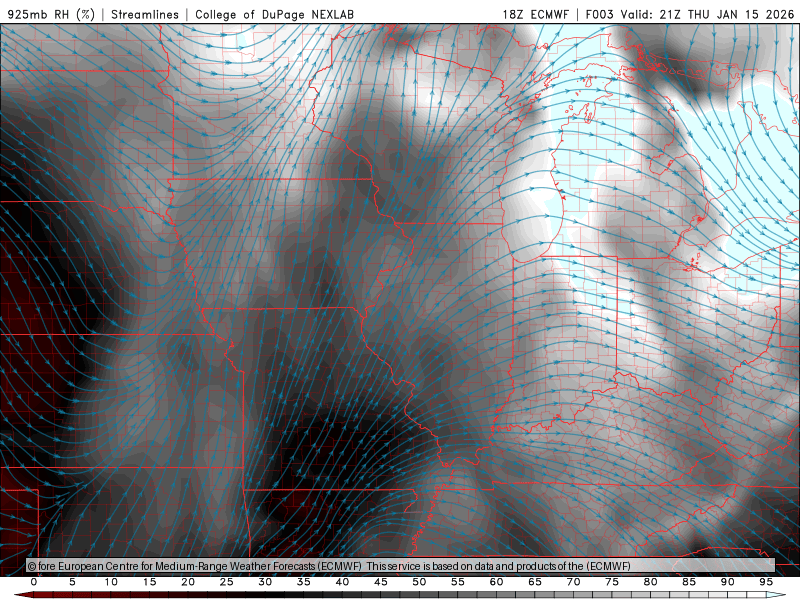Click the "55" label on the color scale
The height and width of the screenshot is (600, 800).
tap(458, 582)
